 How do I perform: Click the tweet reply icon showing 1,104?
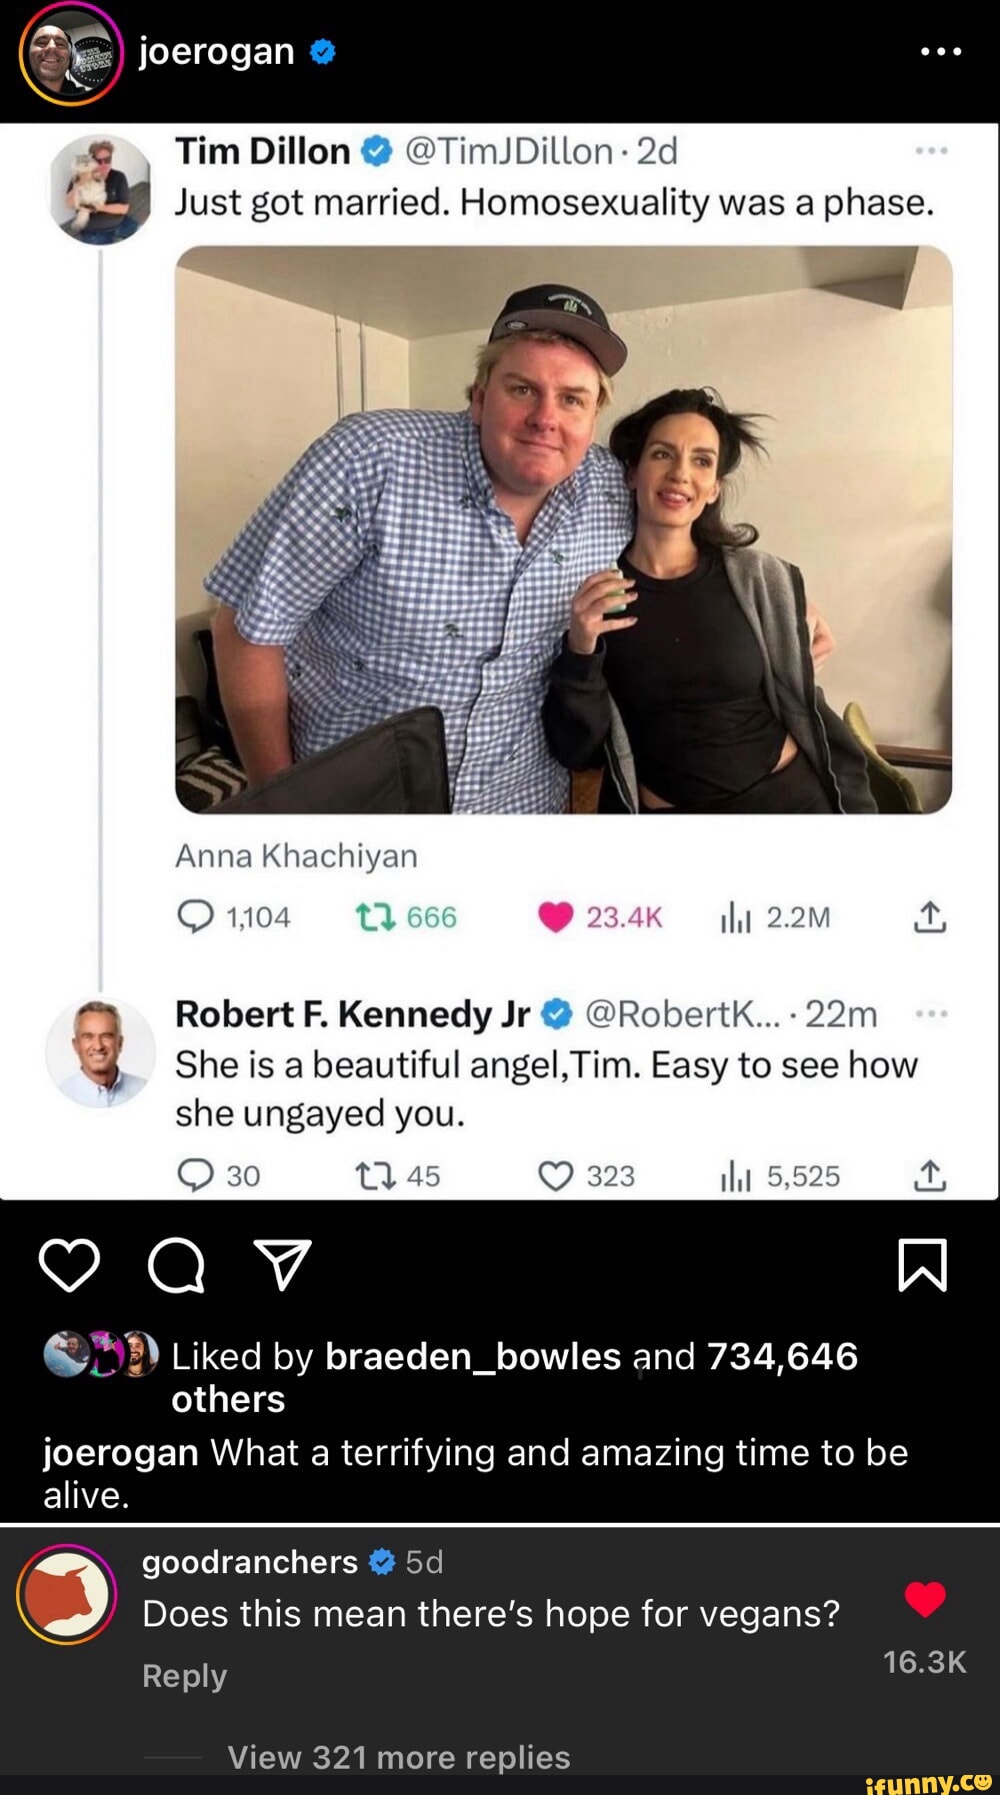coord(195,917)
